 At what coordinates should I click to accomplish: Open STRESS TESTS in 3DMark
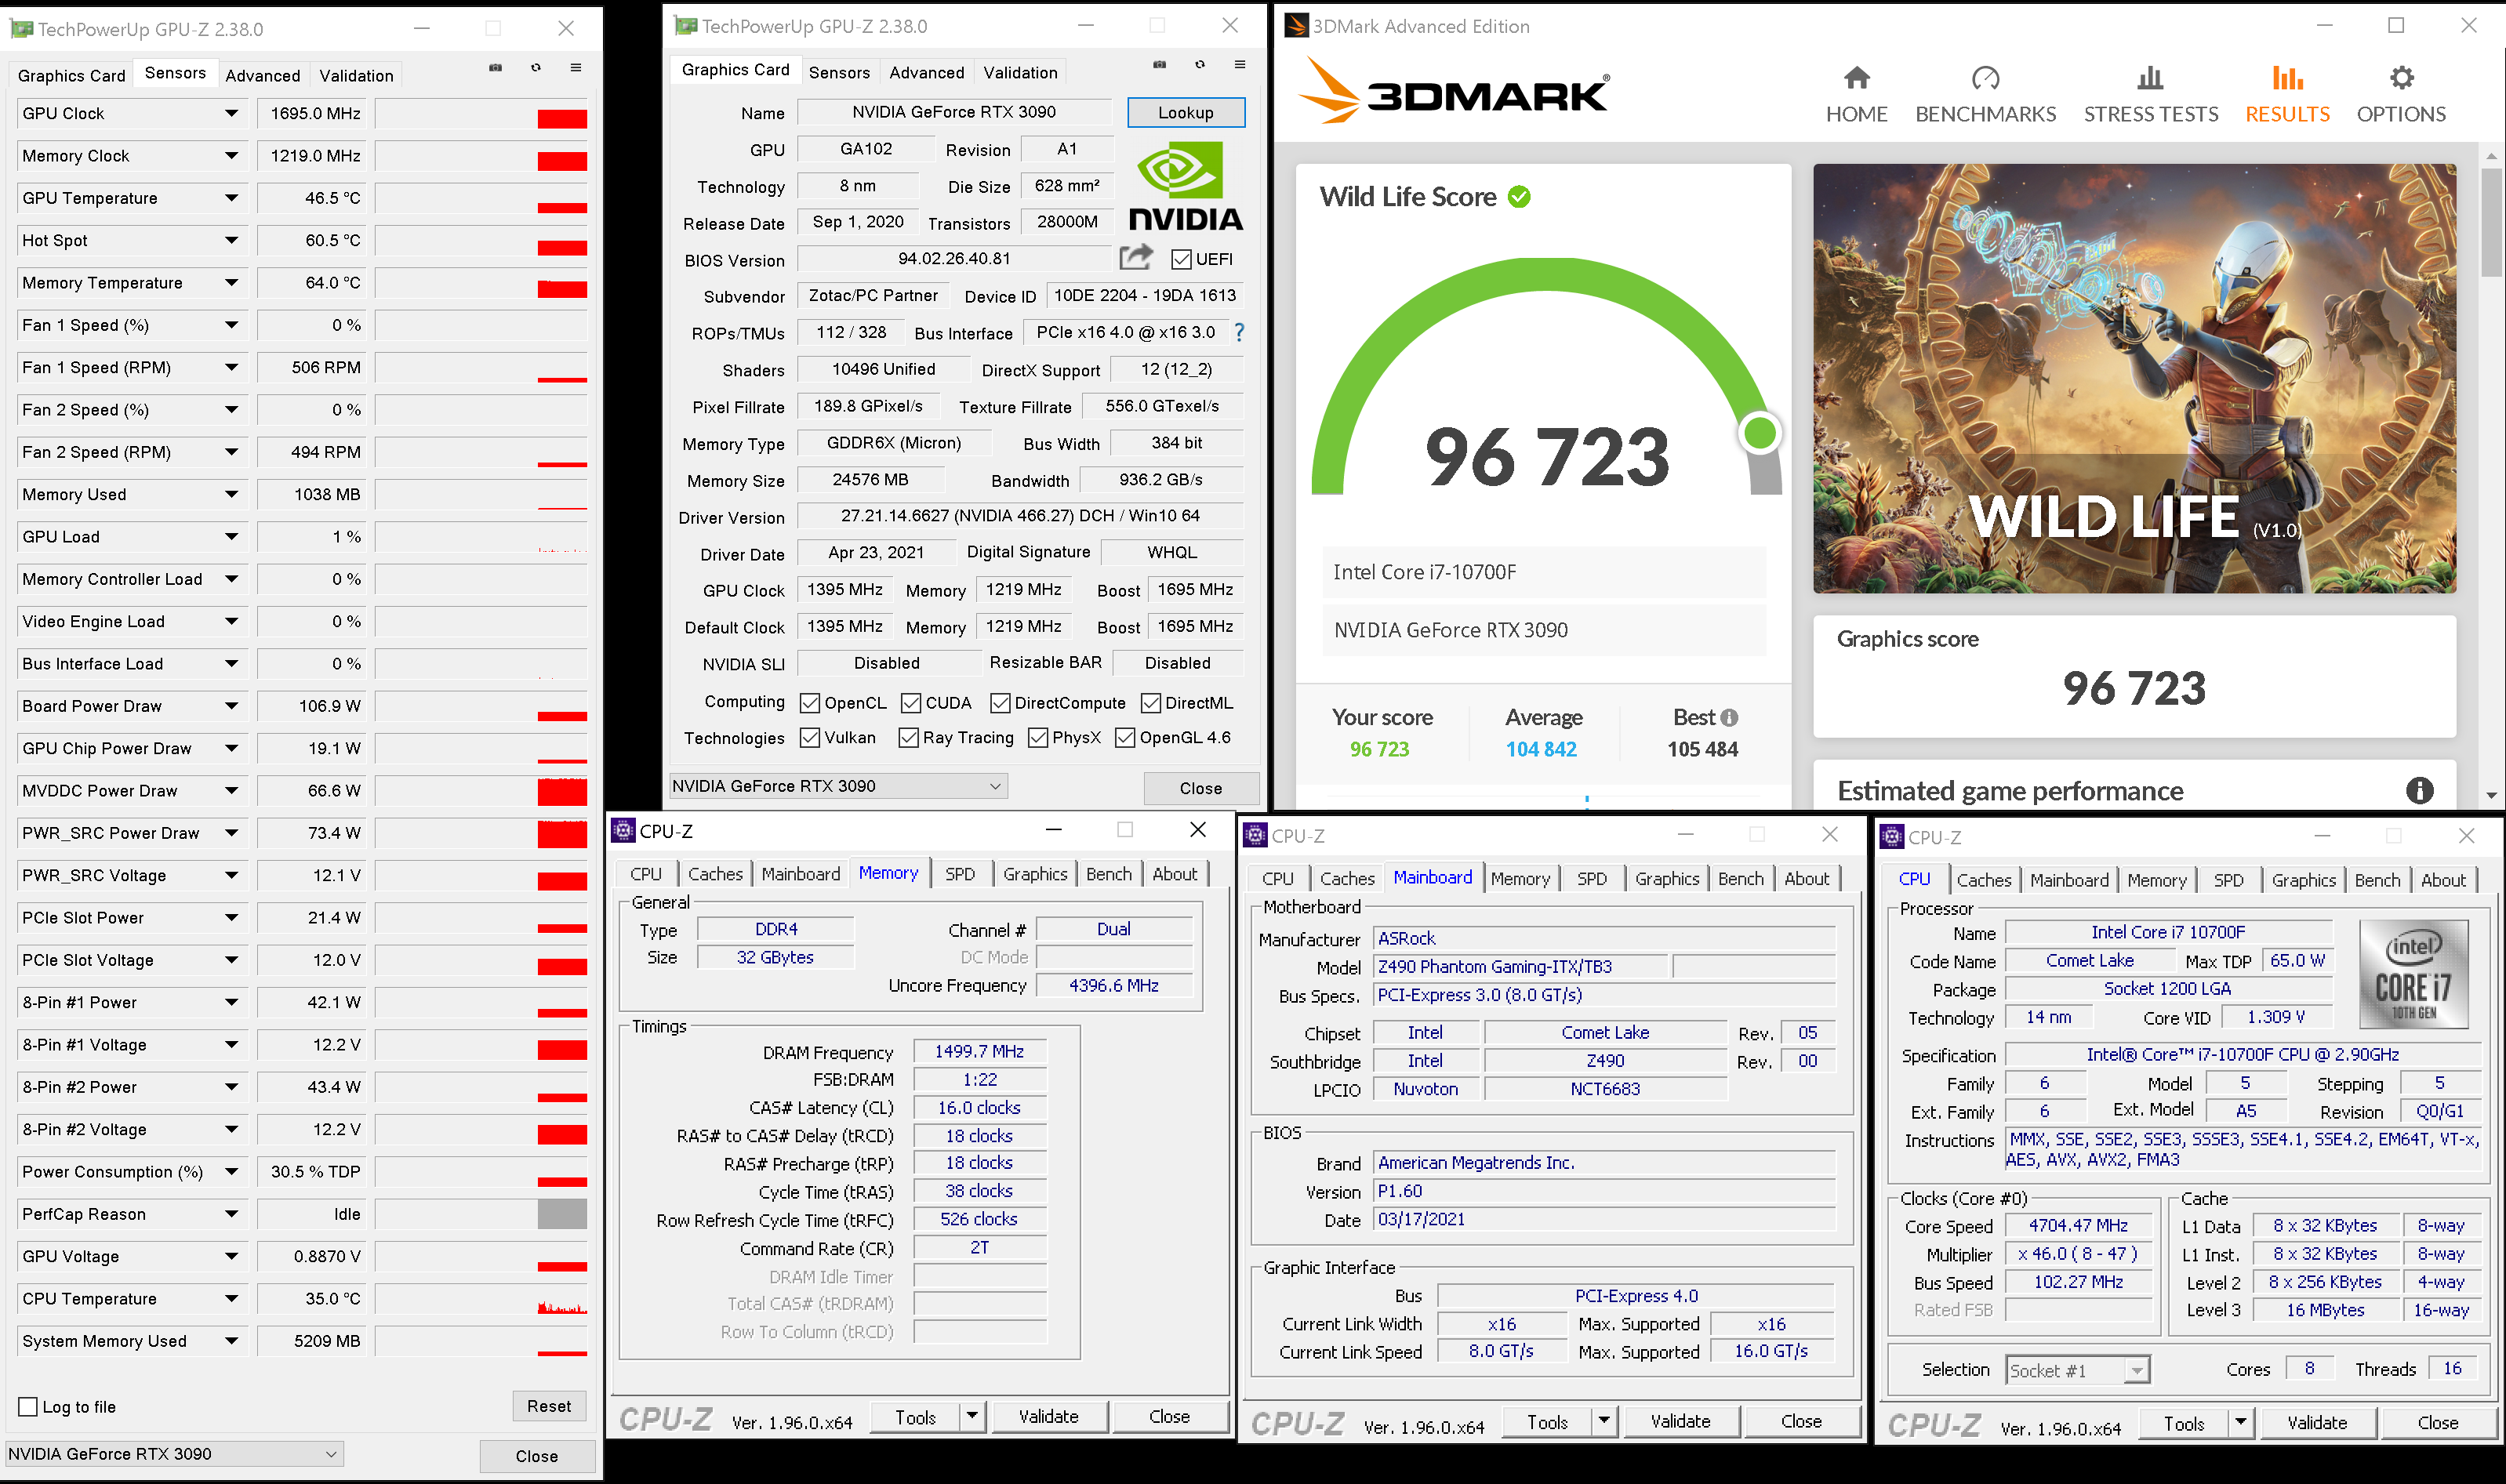click(x=2150, y=95)
